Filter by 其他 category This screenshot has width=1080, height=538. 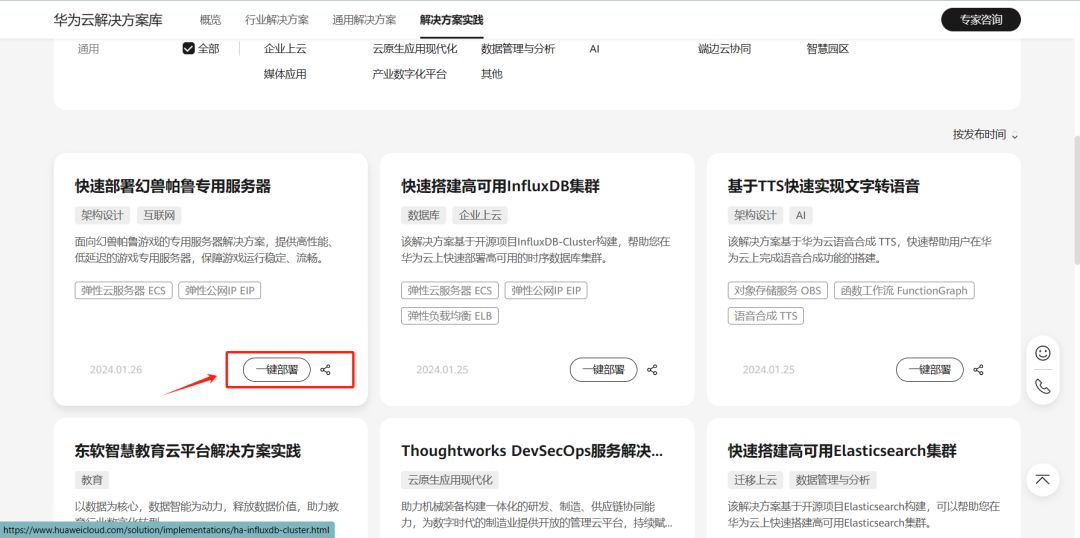coord(492,74)
